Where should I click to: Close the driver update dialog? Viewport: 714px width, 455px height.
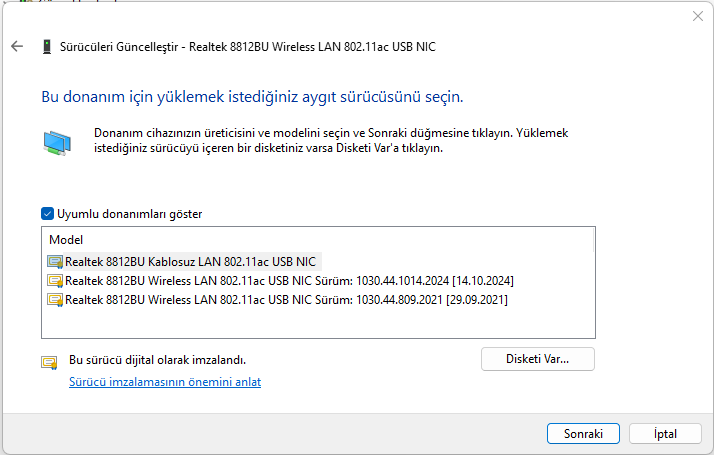pyautogui.click(x=698, y=16)
